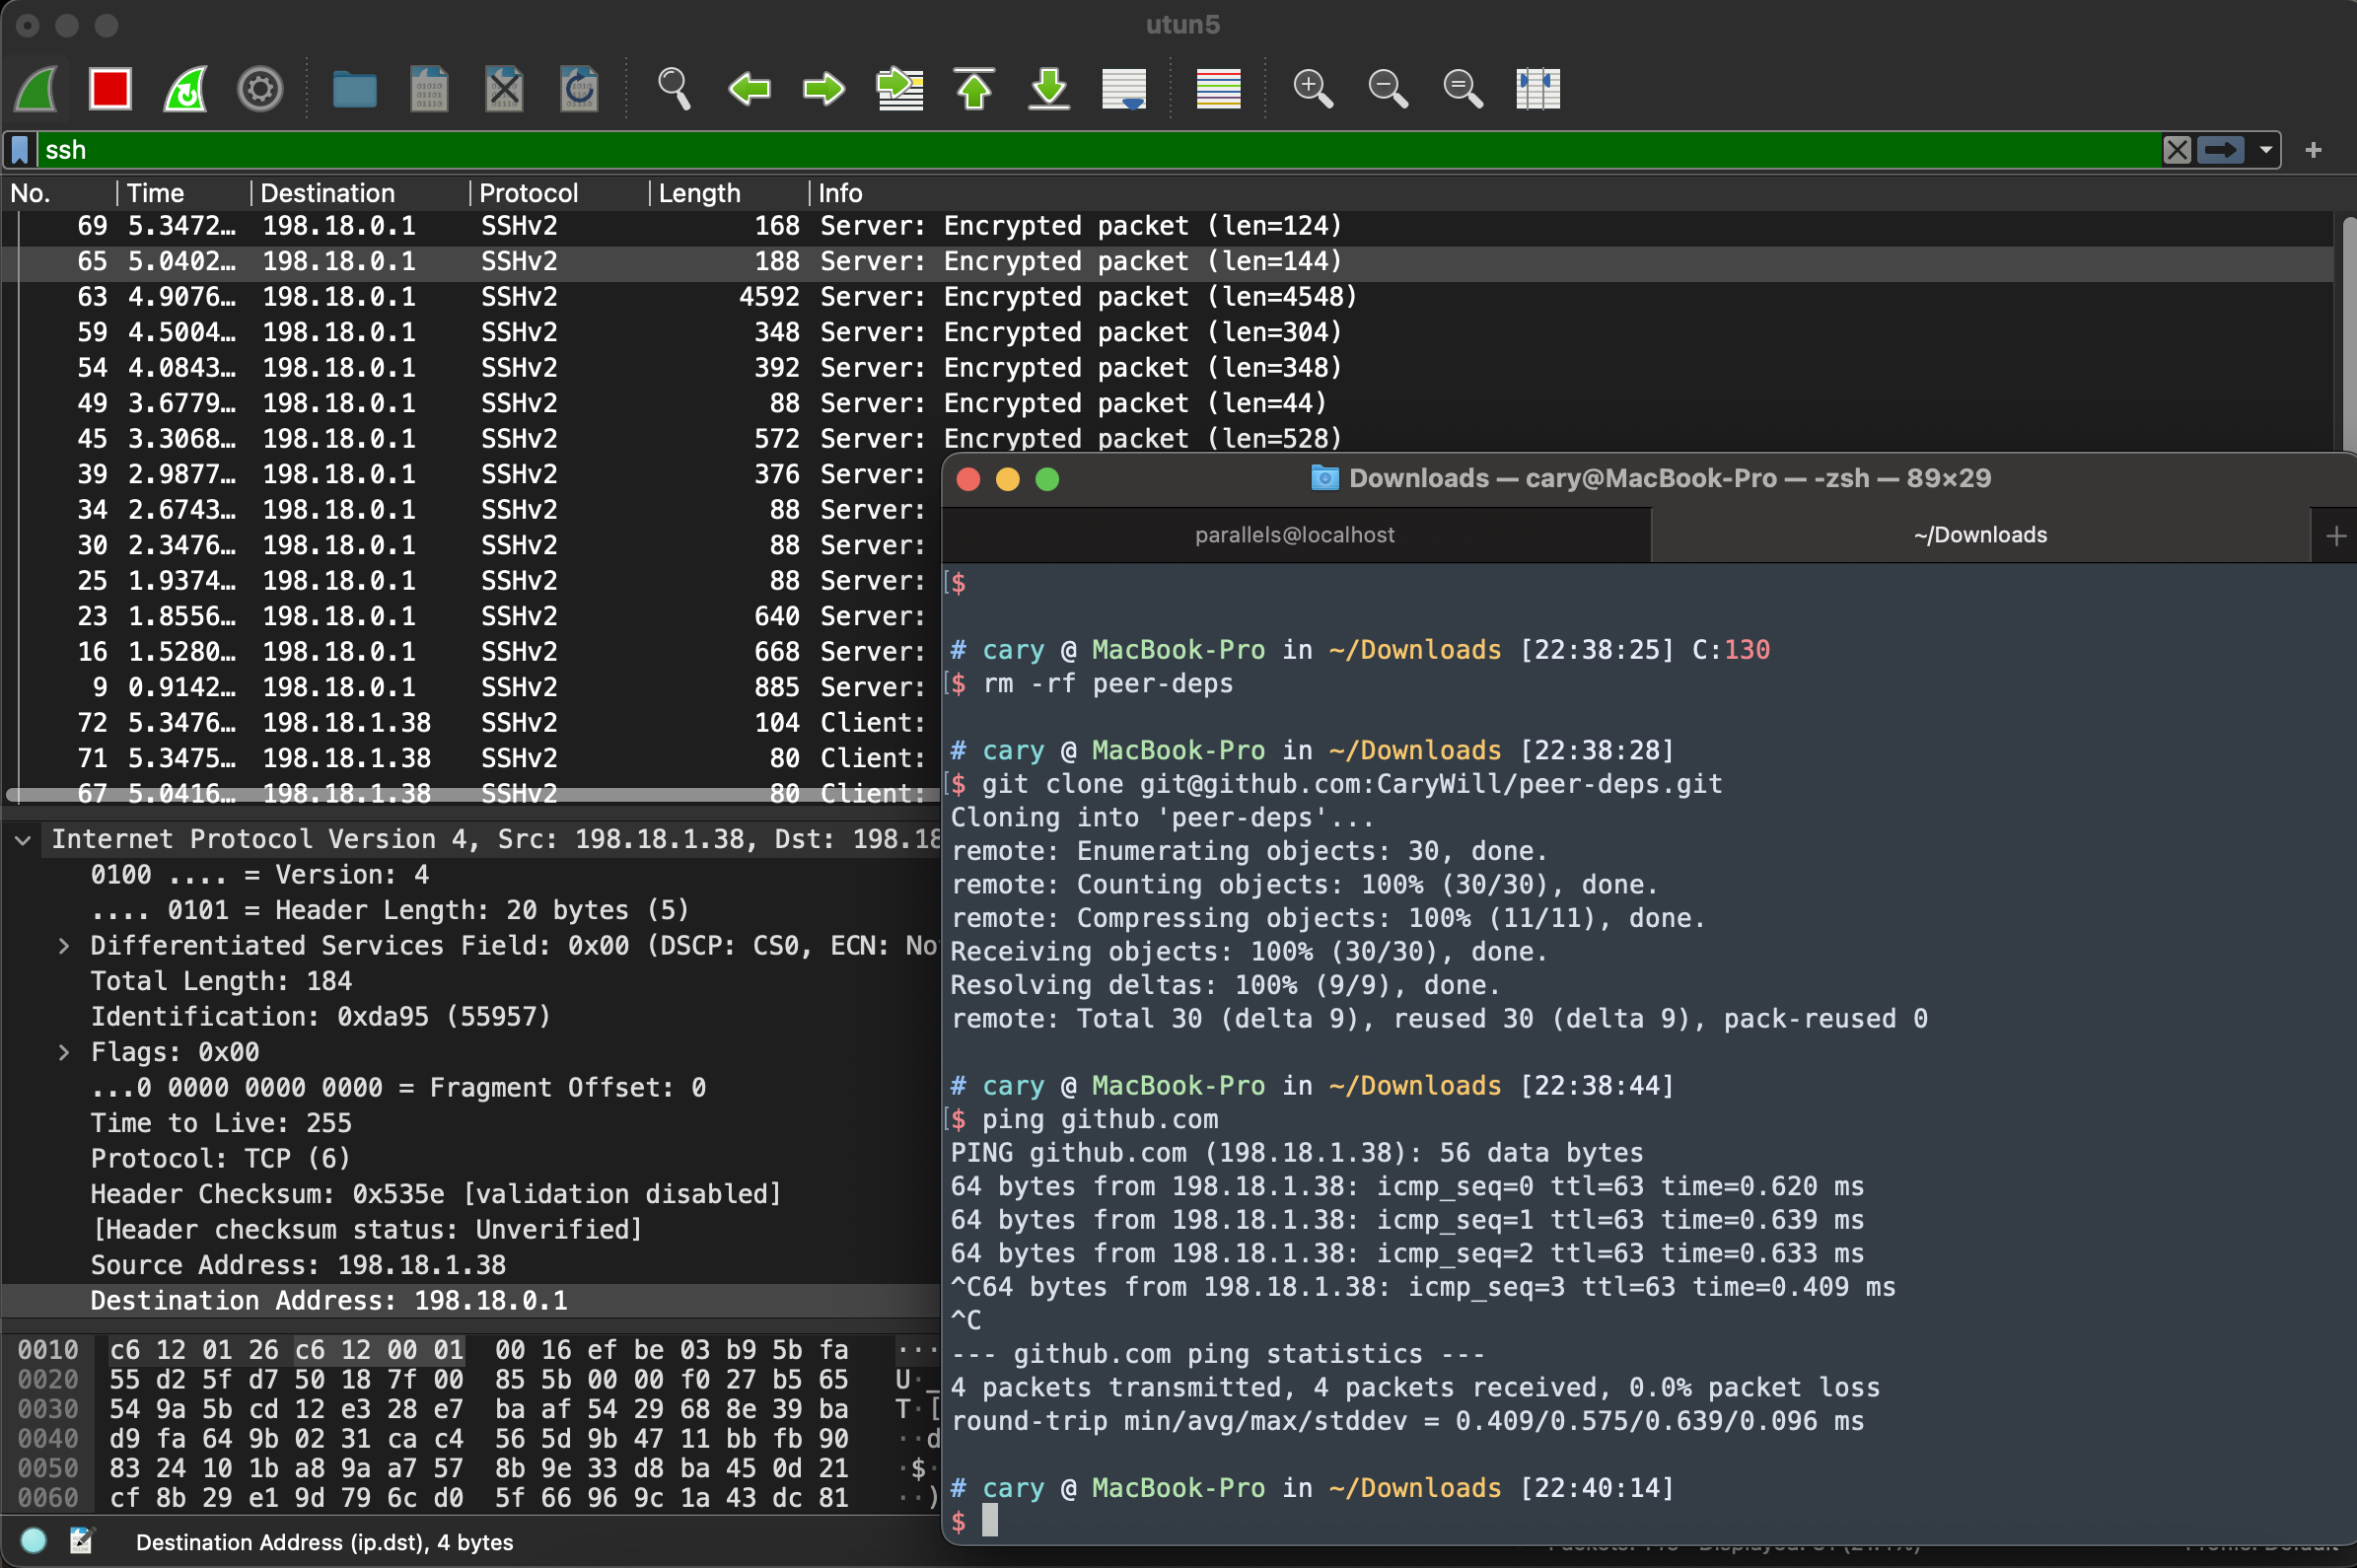Image resolution: width=2357 pixels, height=1568 pixels.
Task: Sort packets by the Destination column
Action: 360,193
